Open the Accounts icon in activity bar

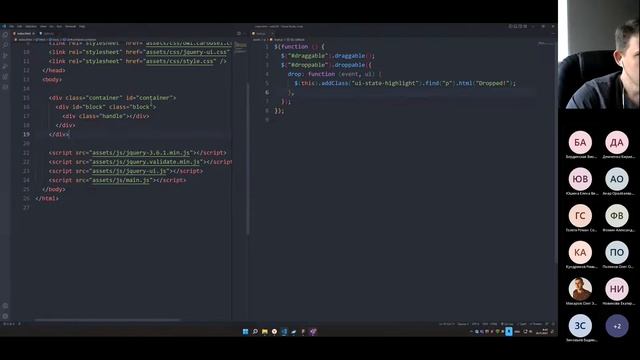[5, 306]
